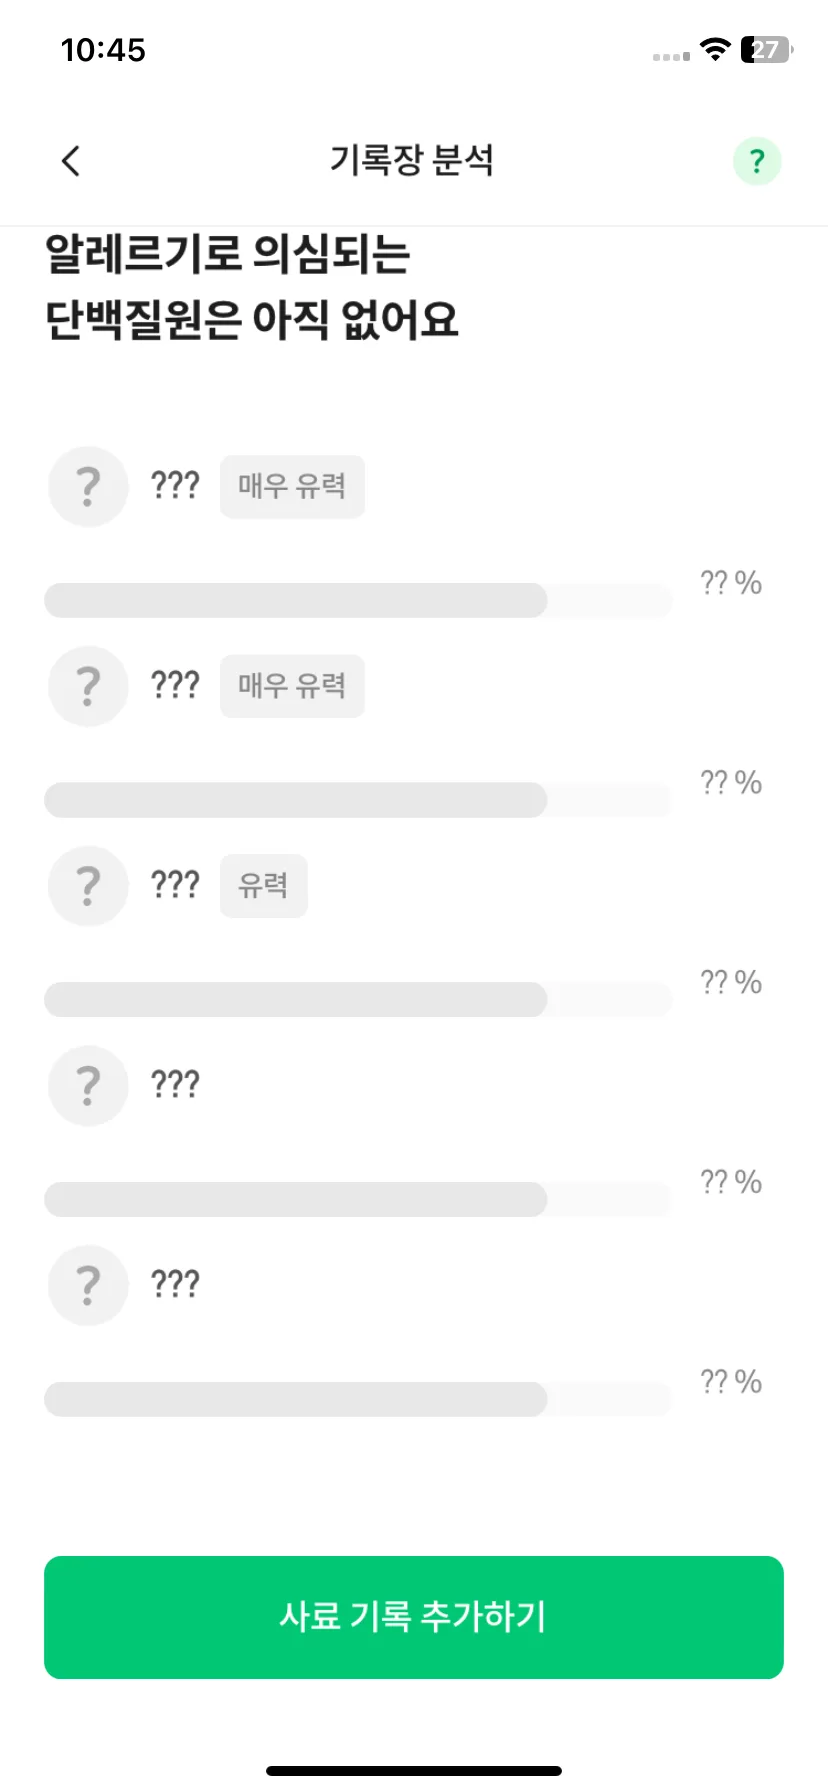Click the fourth row ??? name text
The image size is (828, 1792).
pyautogui.click(x=175, y=1084)
